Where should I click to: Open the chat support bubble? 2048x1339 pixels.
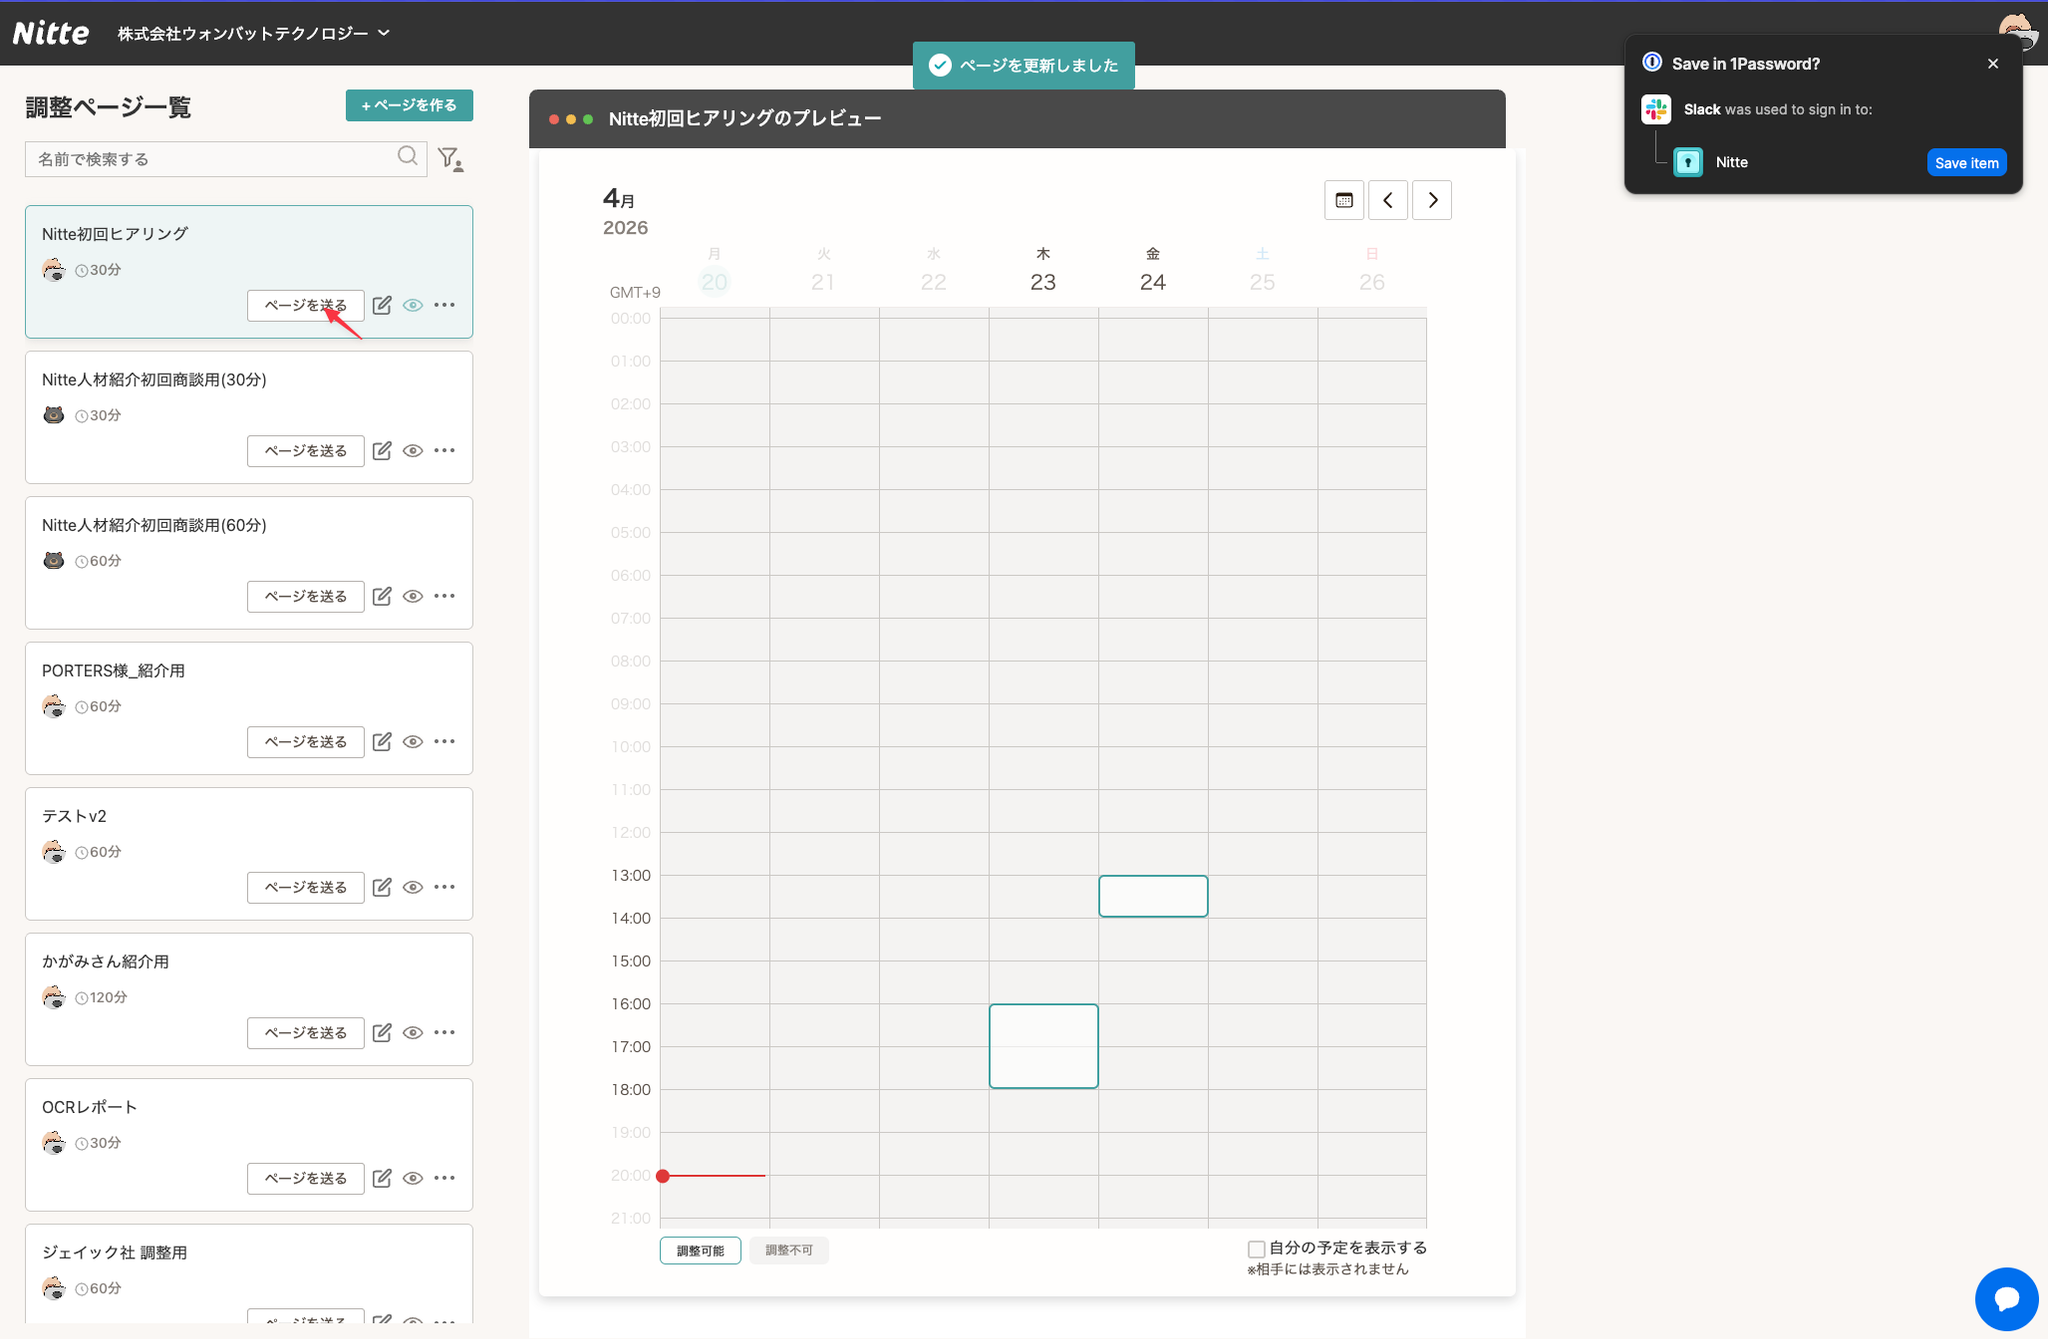2006,1299
